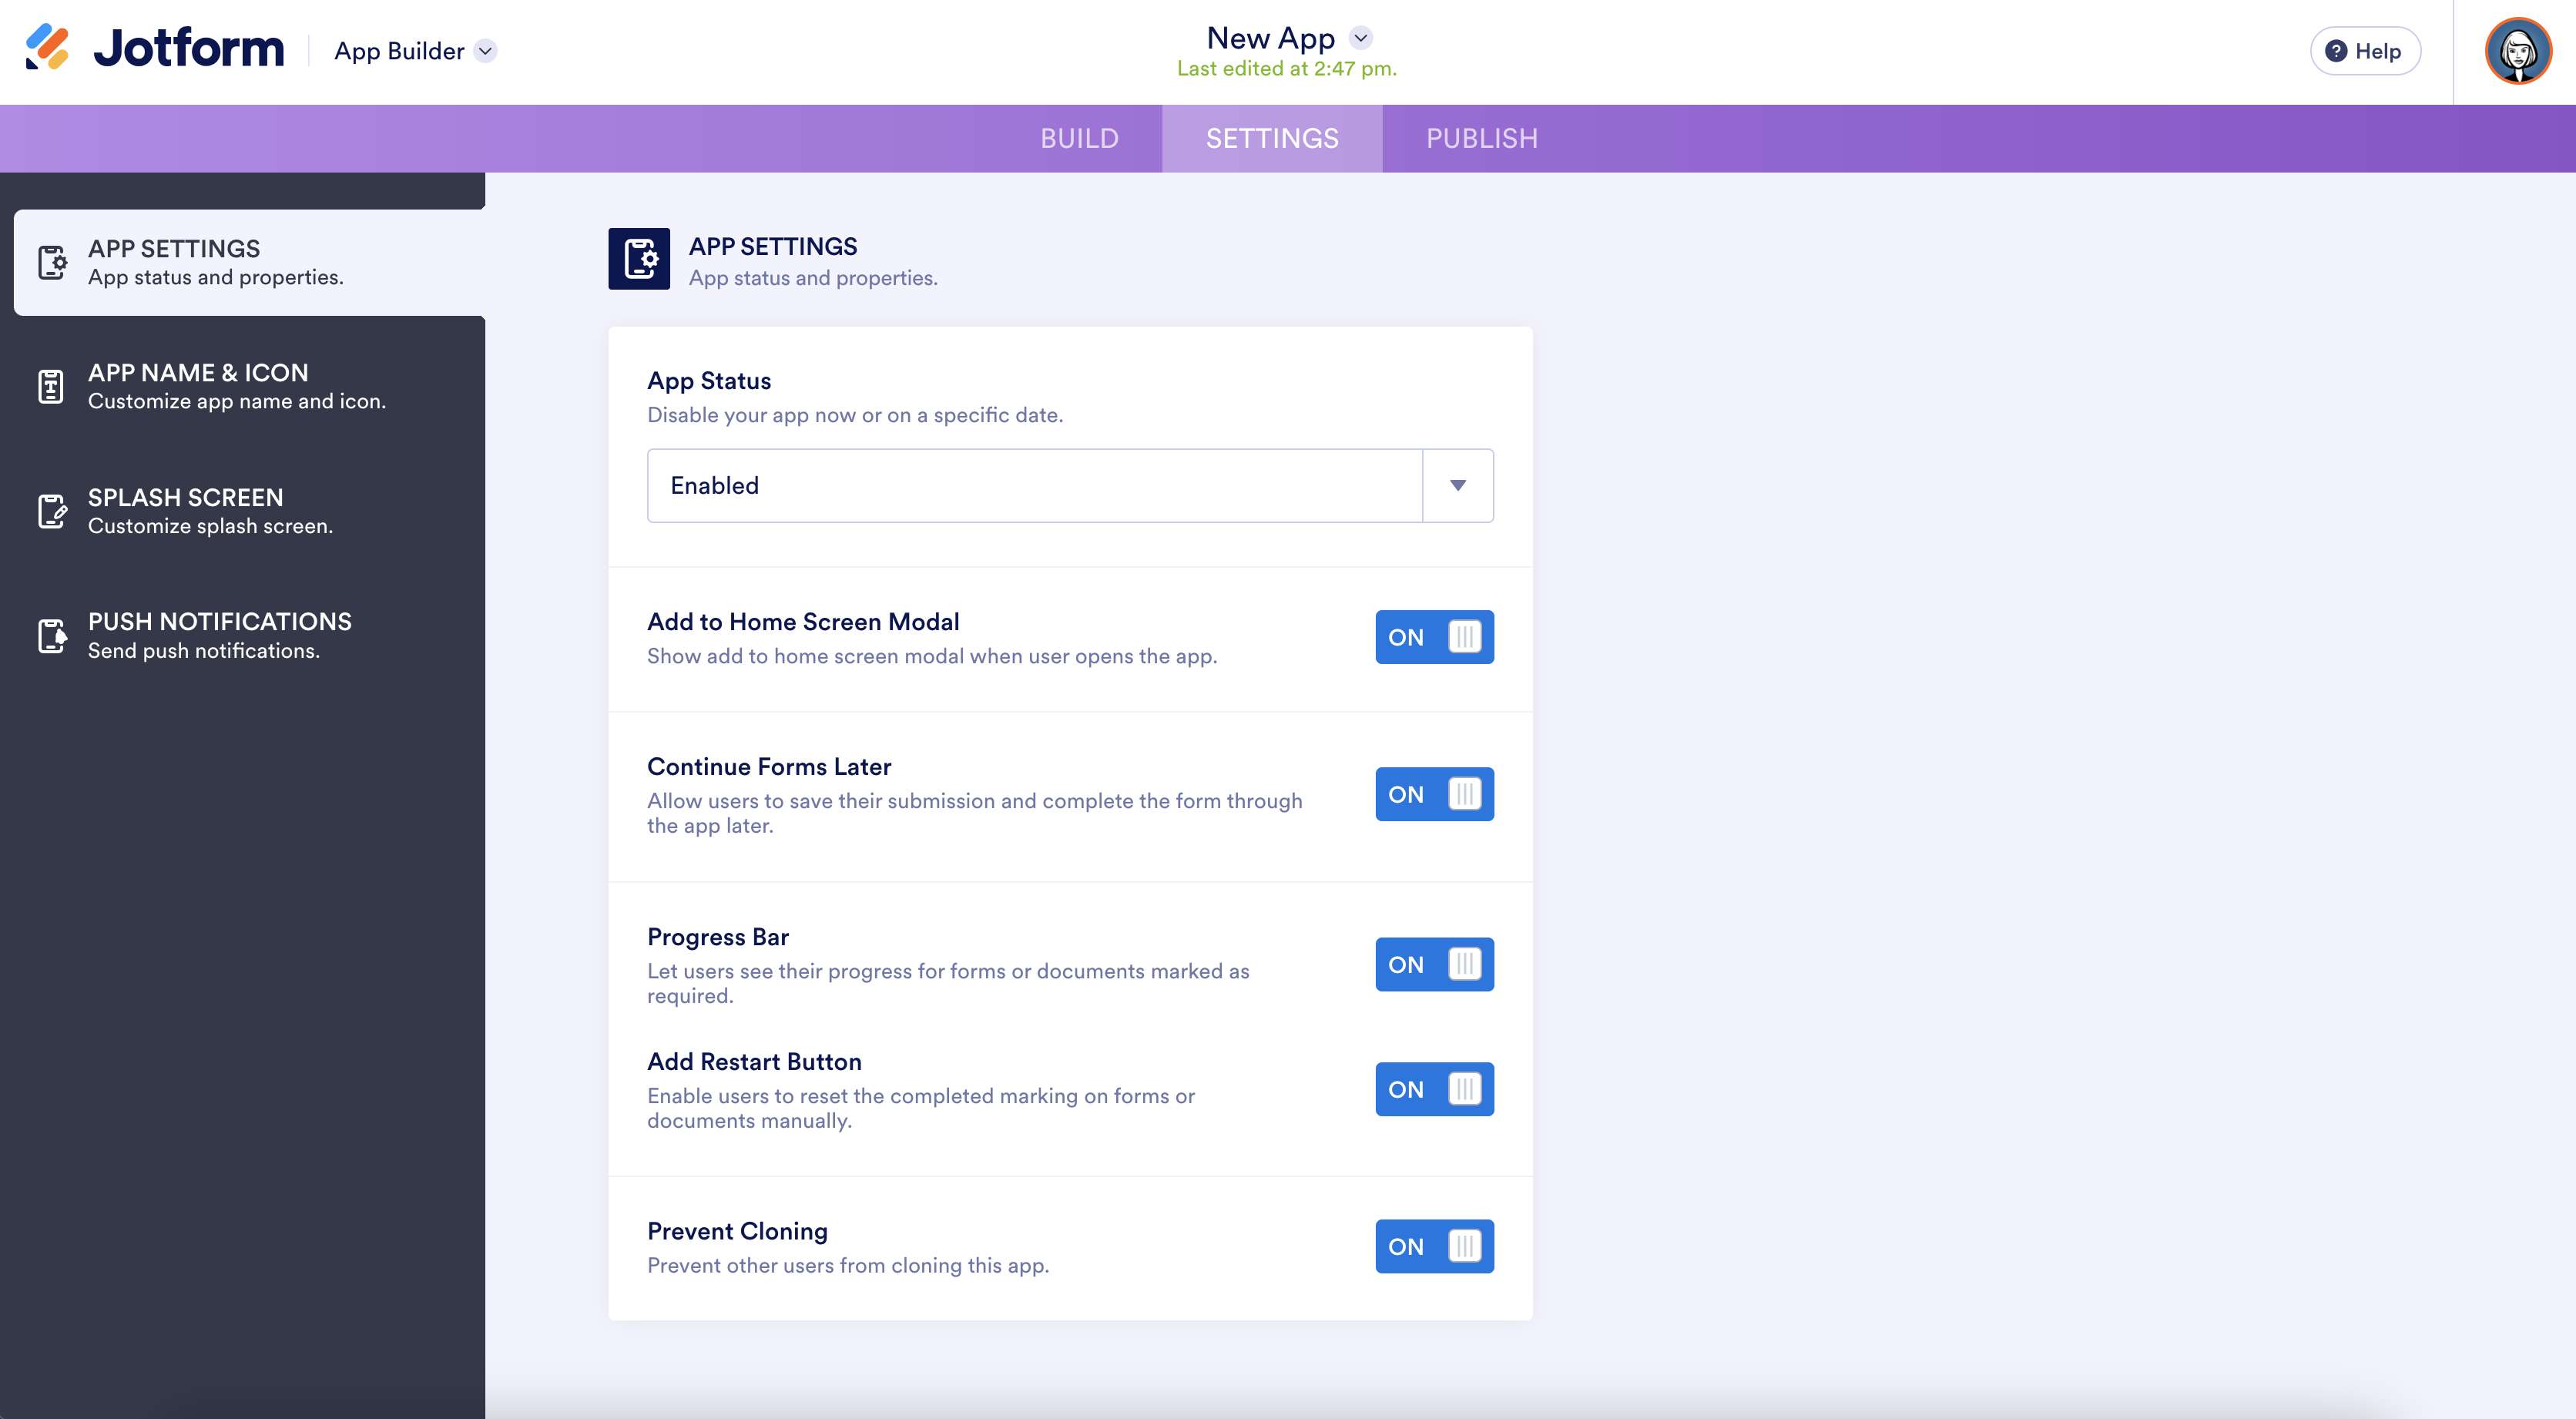The image size is (2576, 1419).
Task: Switch off the Progress Bar toggle
Action: [1434, 964]
